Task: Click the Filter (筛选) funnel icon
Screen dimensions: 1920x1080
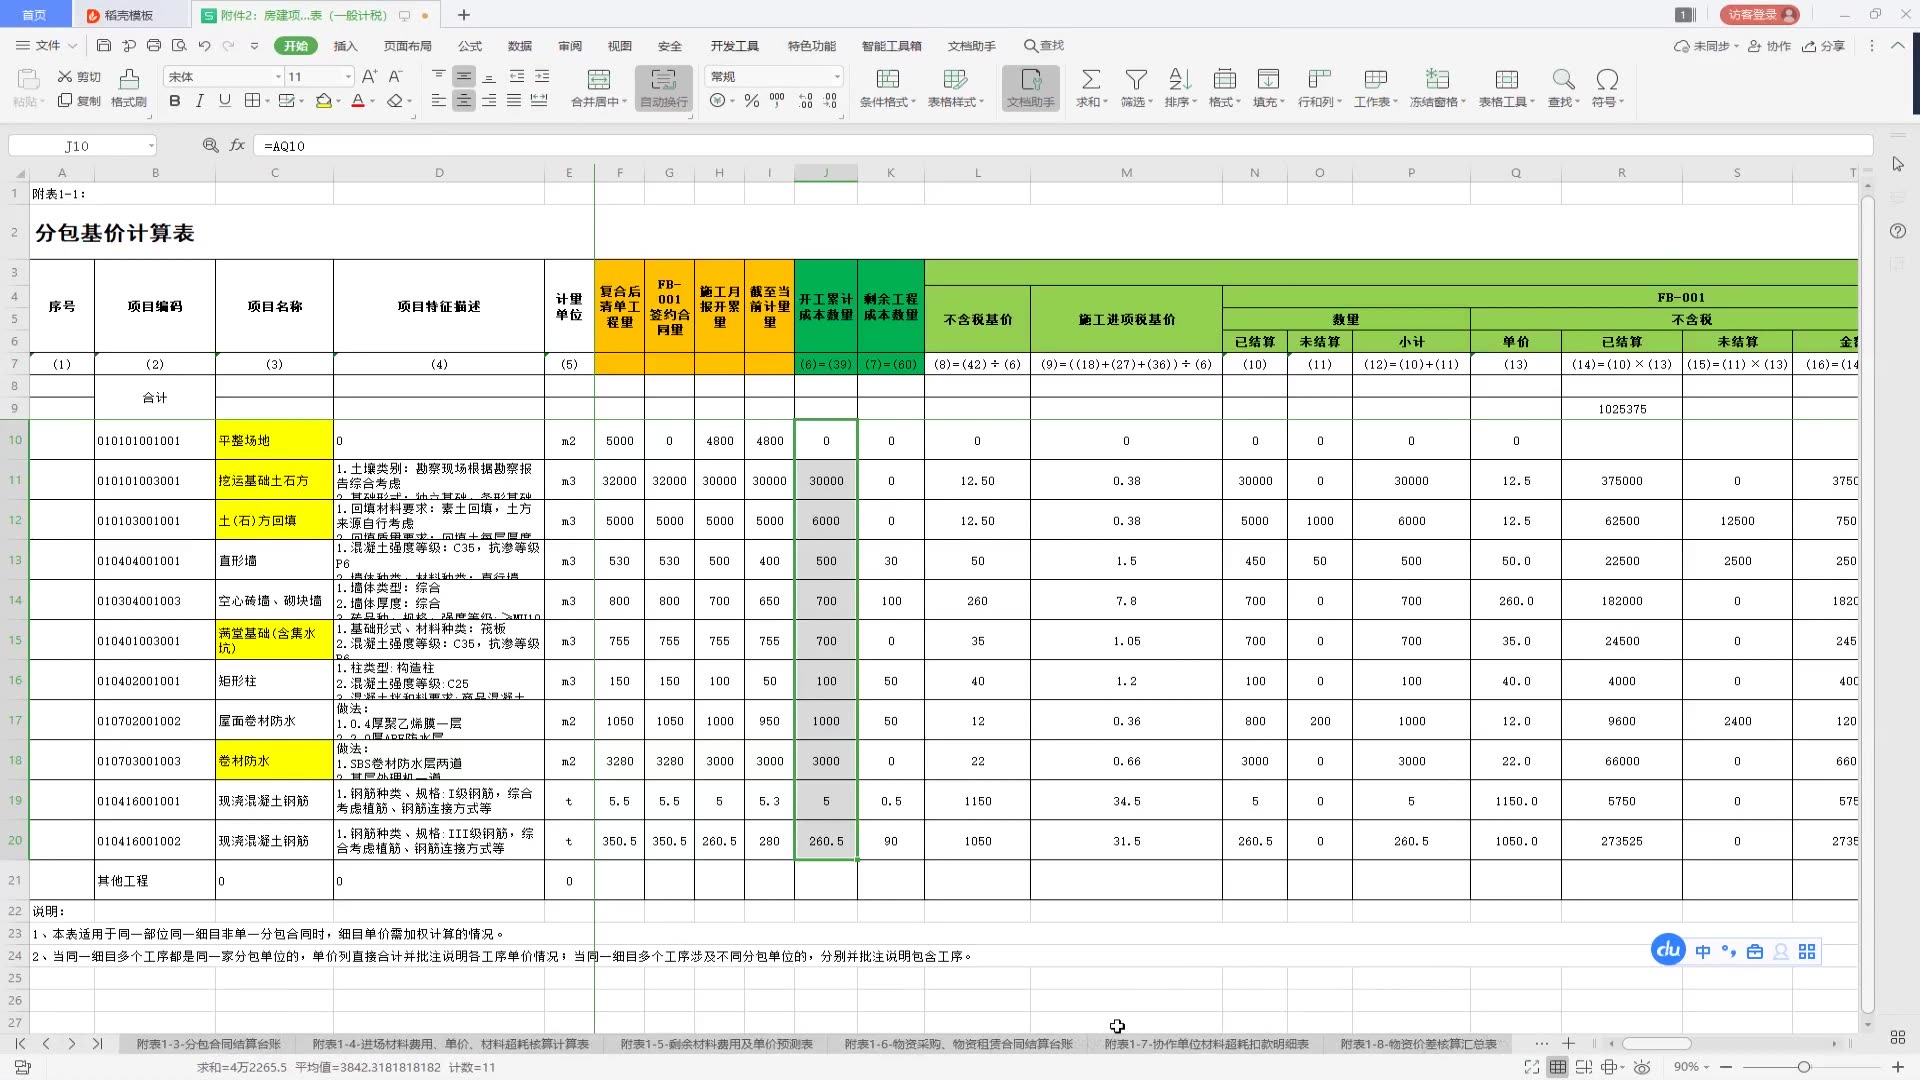Action: coord(1136,80)
